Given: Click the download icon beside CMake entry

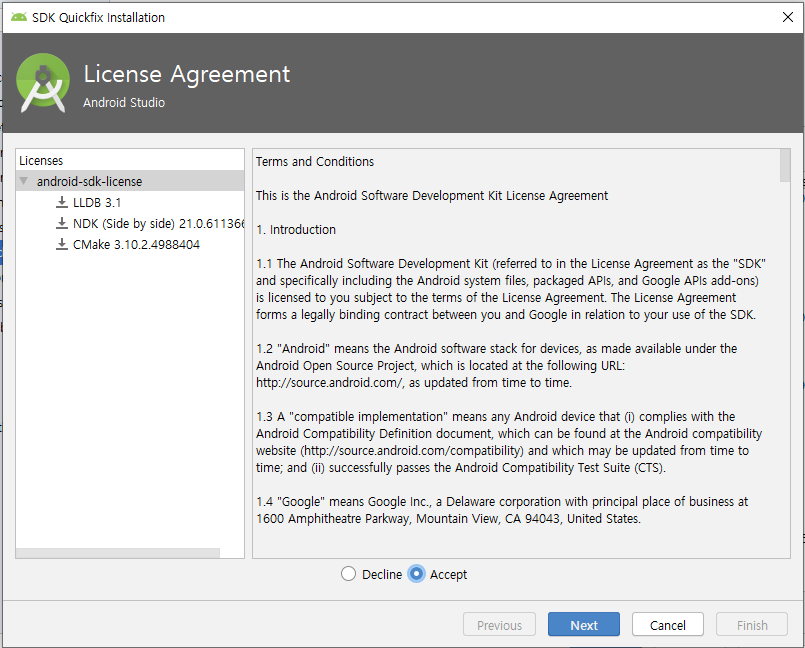Looking at the screenshot, I should tap(62, 245).
